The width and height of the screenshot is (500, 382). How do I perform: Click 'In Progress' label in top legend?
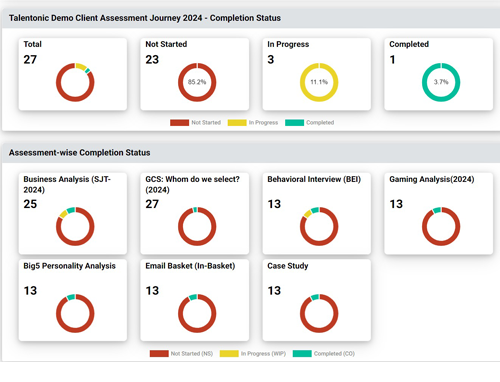(263, 123)
